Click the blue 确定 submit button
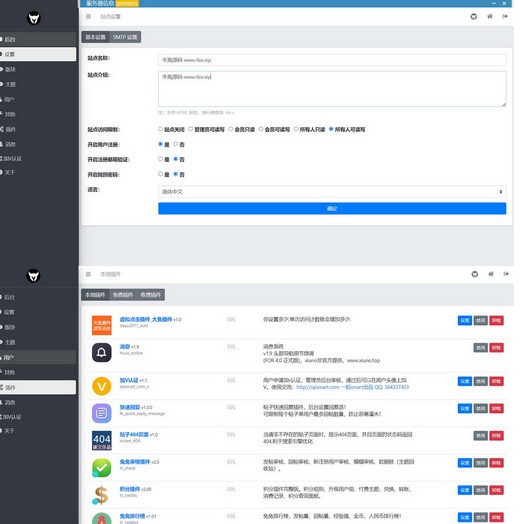520x524 pixels. [x=332, y=209]
